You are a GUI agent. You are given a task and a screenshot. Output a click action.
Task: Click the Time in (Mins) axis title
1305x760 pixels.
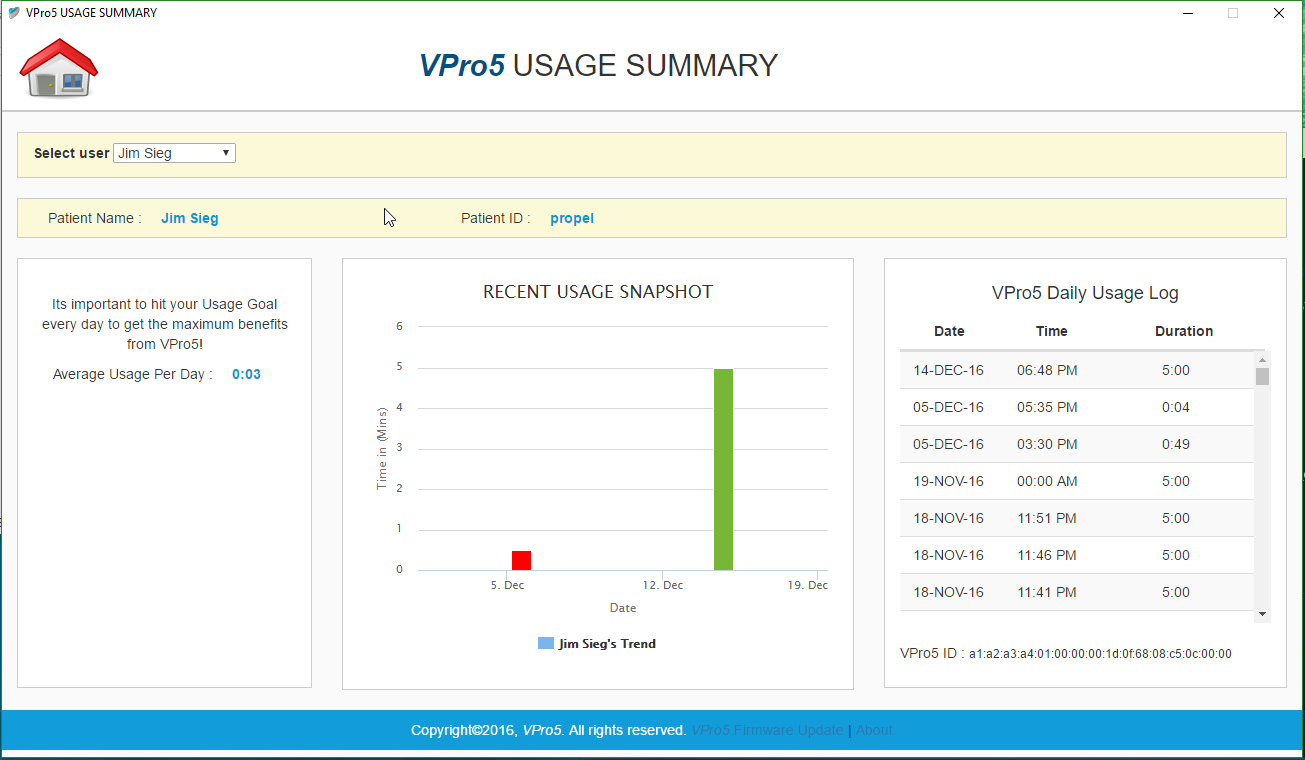click(x=381, y=448)
